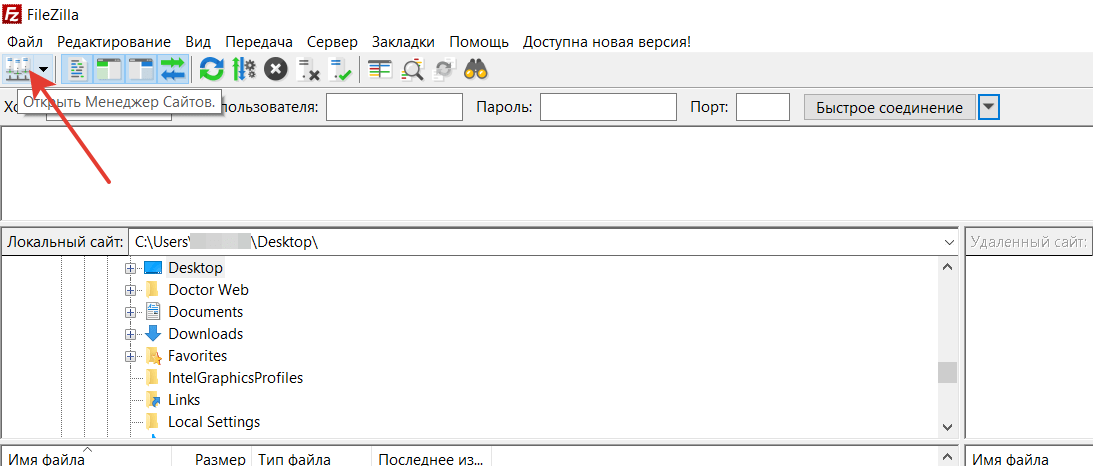The image size is (1093, 466).
Task: Toggle the local directory tree view
Action: tap(108, 69)
